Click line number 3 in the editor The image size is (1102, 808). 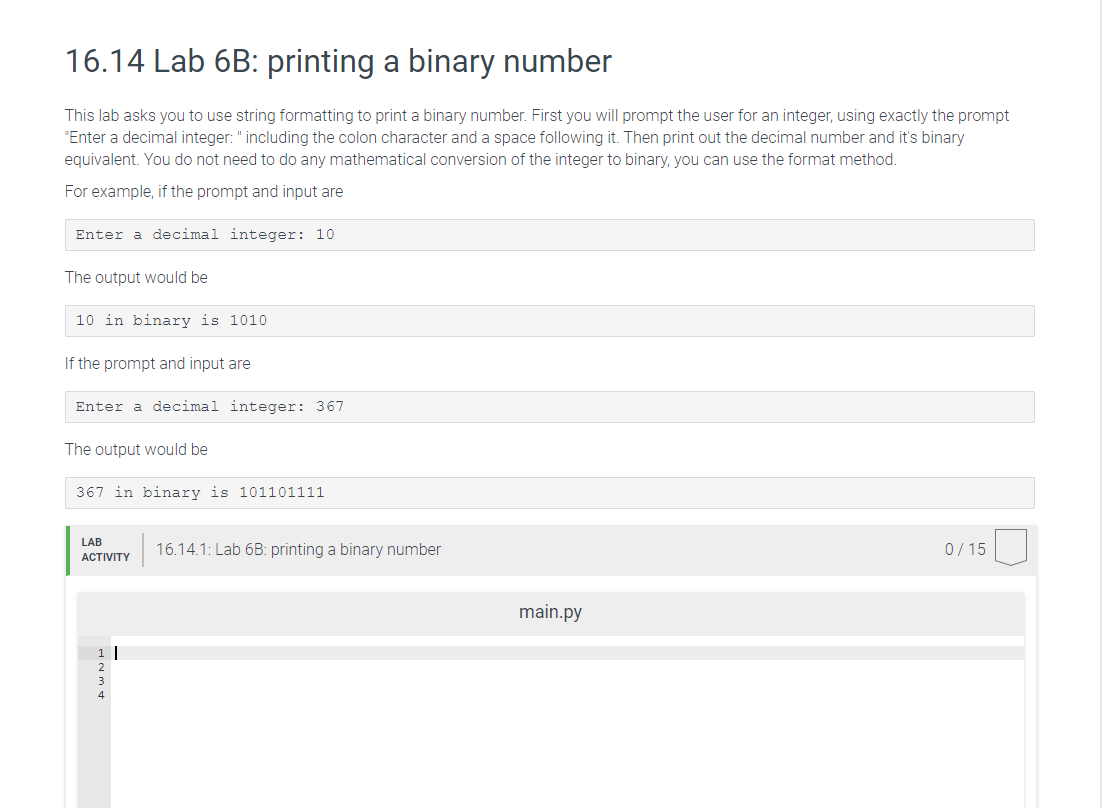(101, 679)
